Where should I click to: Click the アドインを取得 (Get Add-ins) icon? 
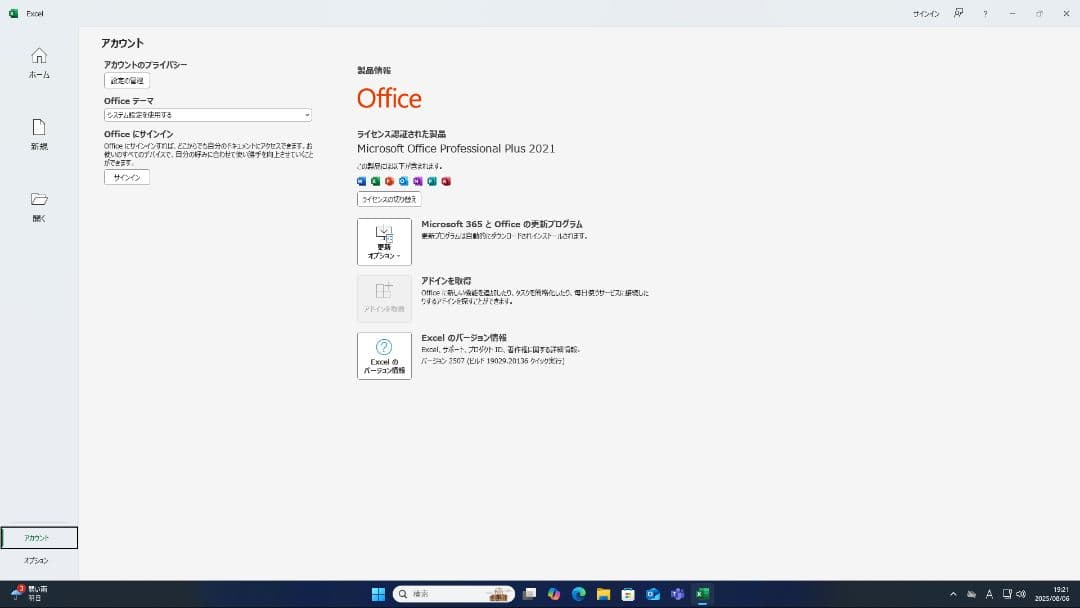(x=384, y=297)
